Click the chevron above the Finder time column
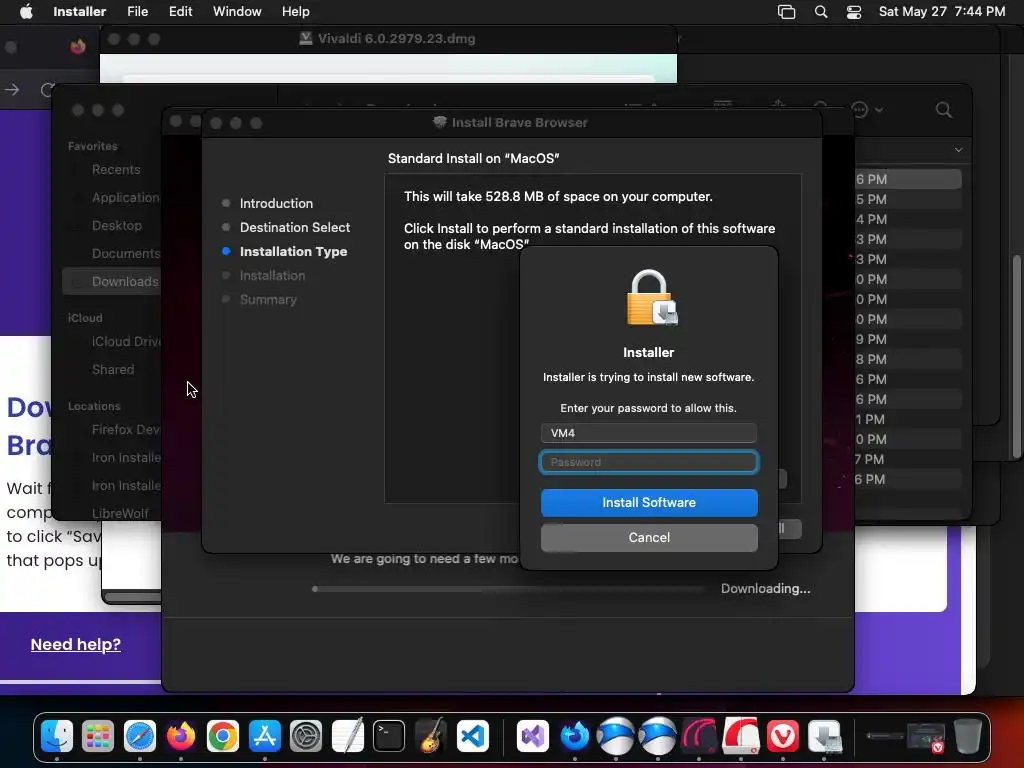1024x768 pixels. (958, 150)
